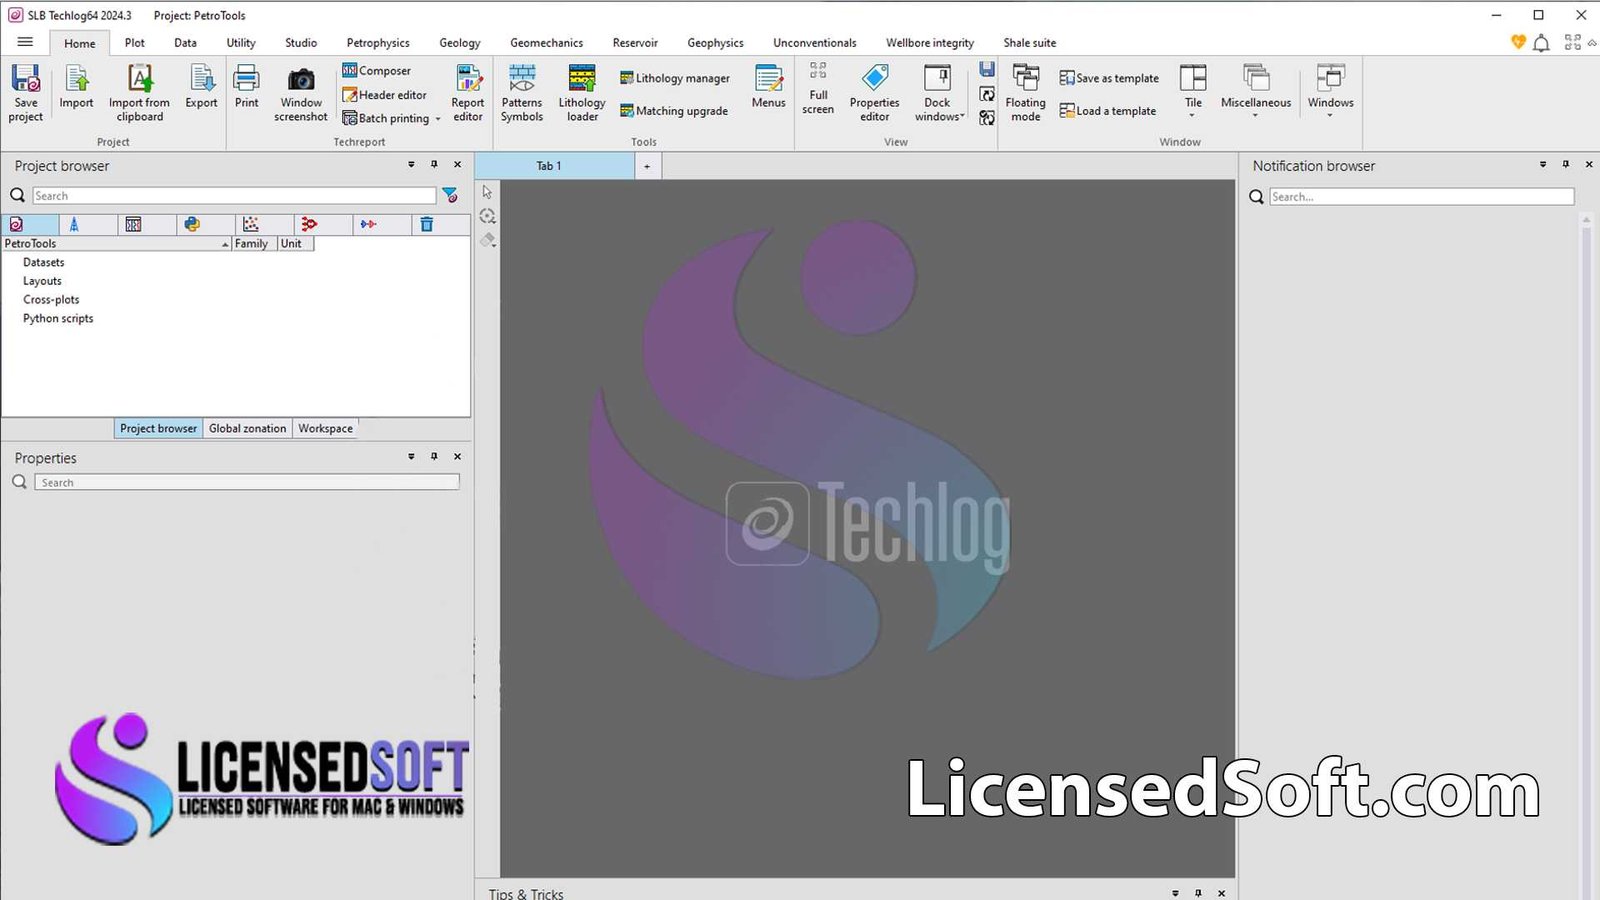1600x900 pixels.
Task: Select the Python scripts tree item
Action: (58, 319)
